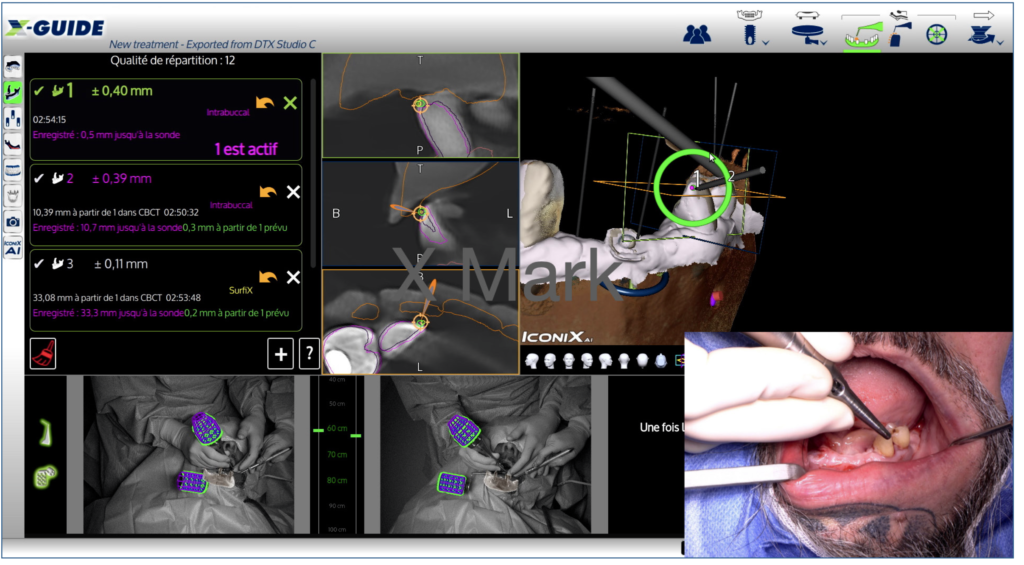This screenshot has height=565, width=1024.
Task: Expand the implant planning dropdown arrow
Action: point(765,42)
